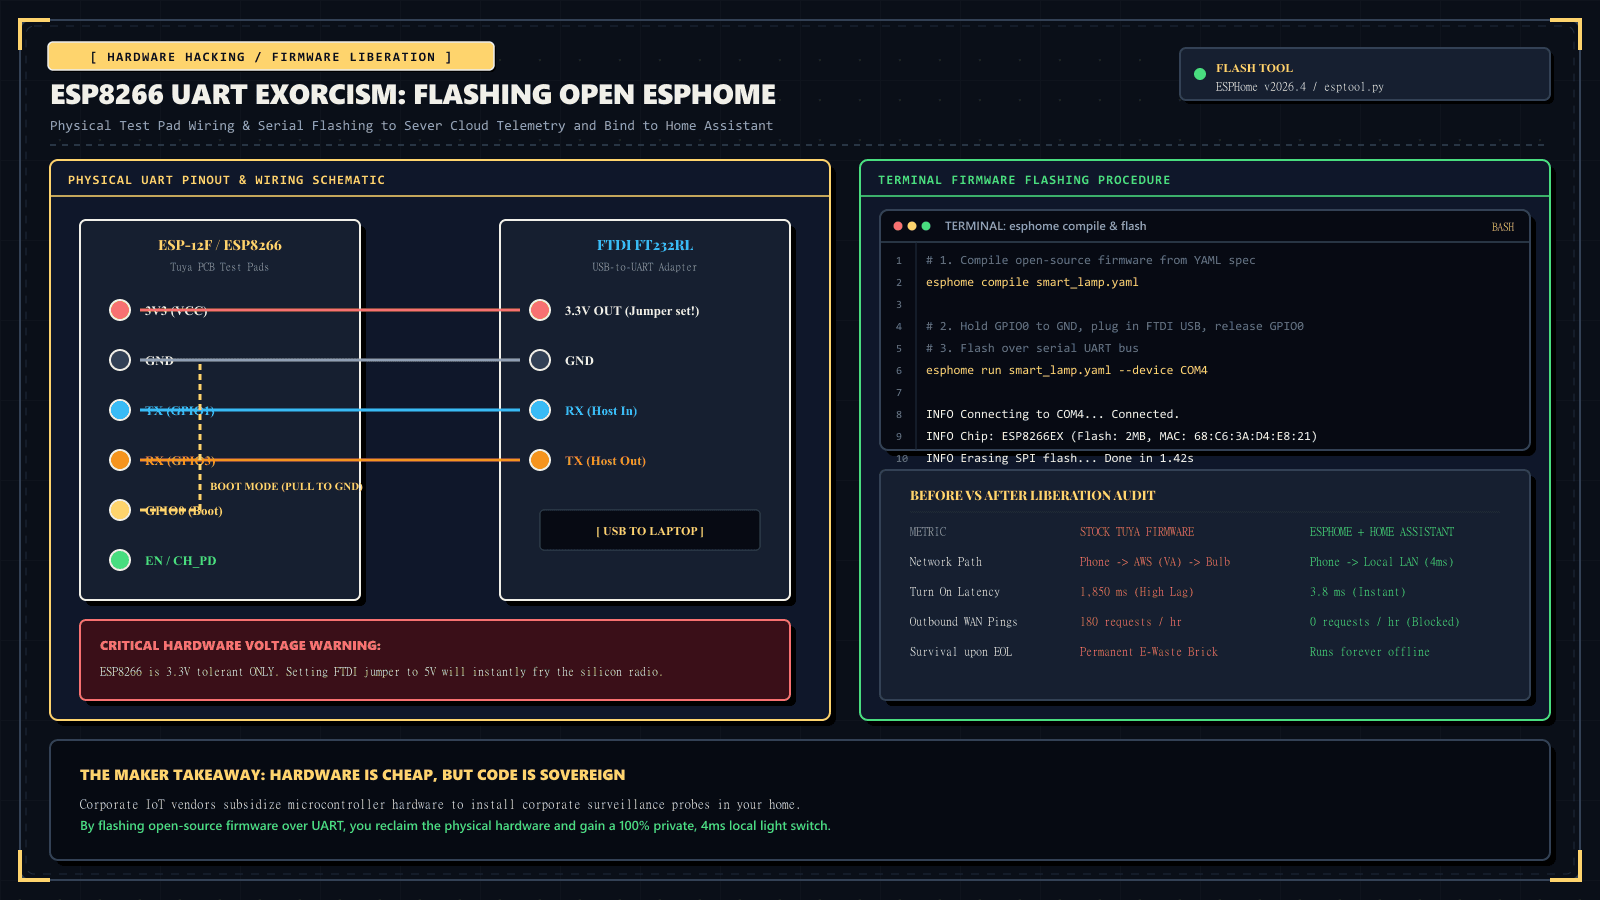1600x900 pixels.
Task: Click the '180 requests / hr' value
Action: 1131,622
